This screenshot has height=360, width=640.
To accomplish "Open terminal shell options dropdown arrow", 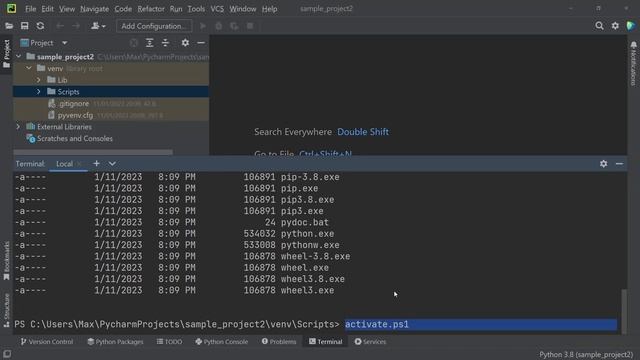I will (112, 164).
